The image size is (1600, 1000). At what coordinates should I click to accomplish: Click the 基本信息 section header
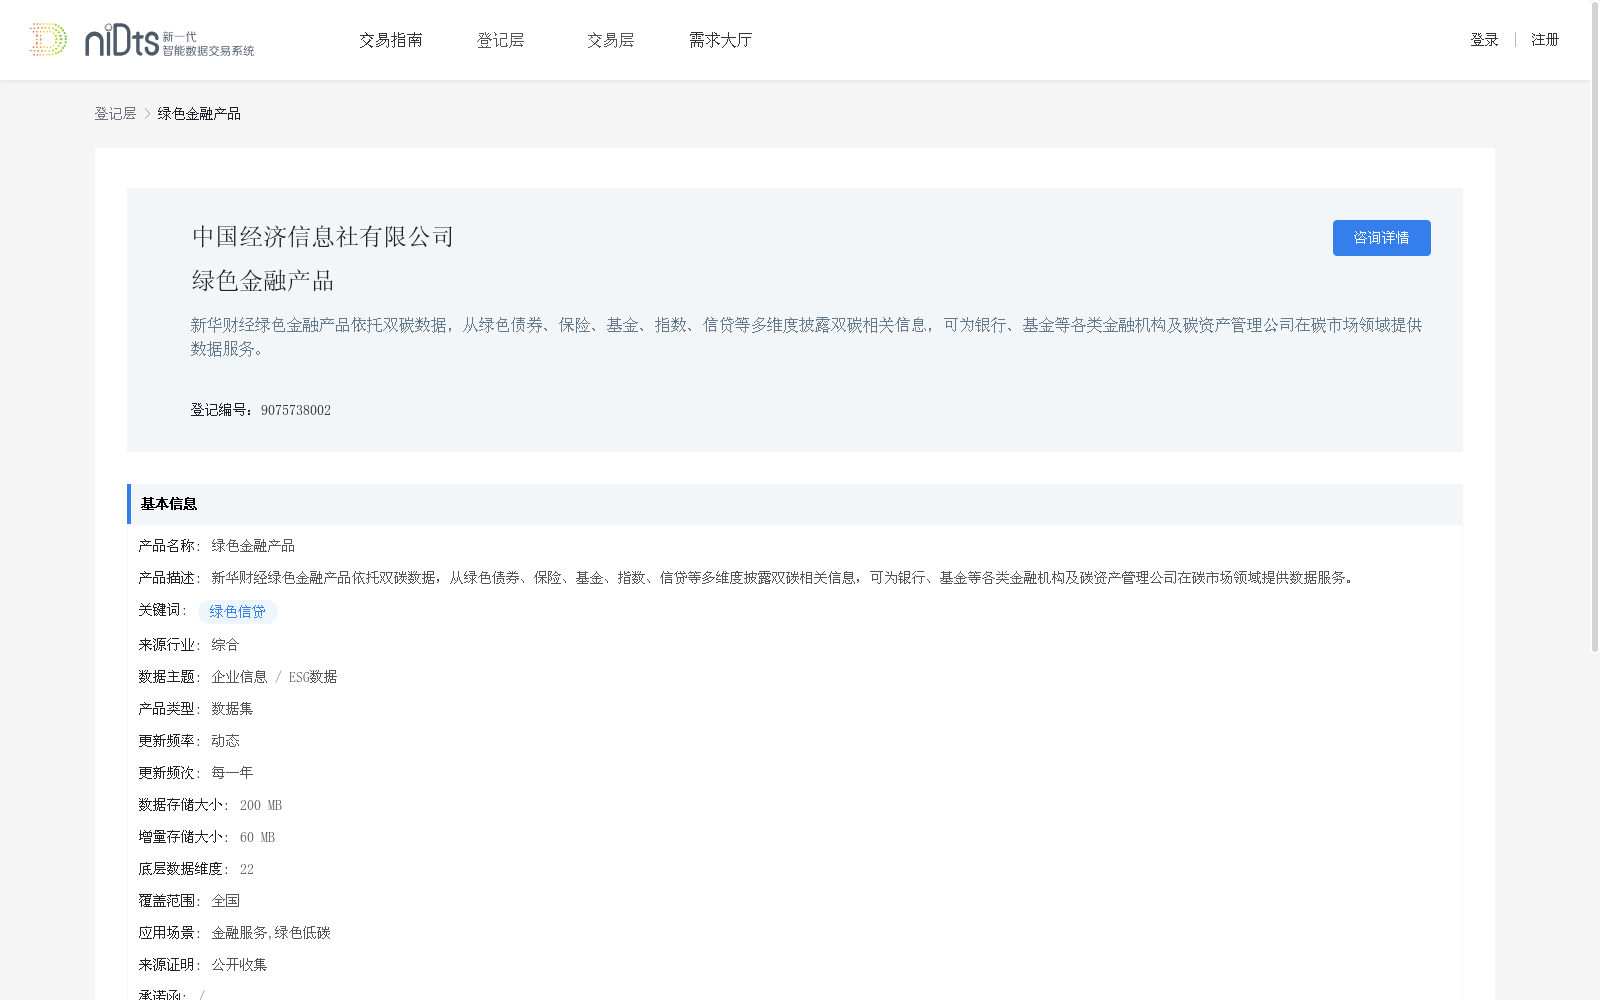coord(795,504)
